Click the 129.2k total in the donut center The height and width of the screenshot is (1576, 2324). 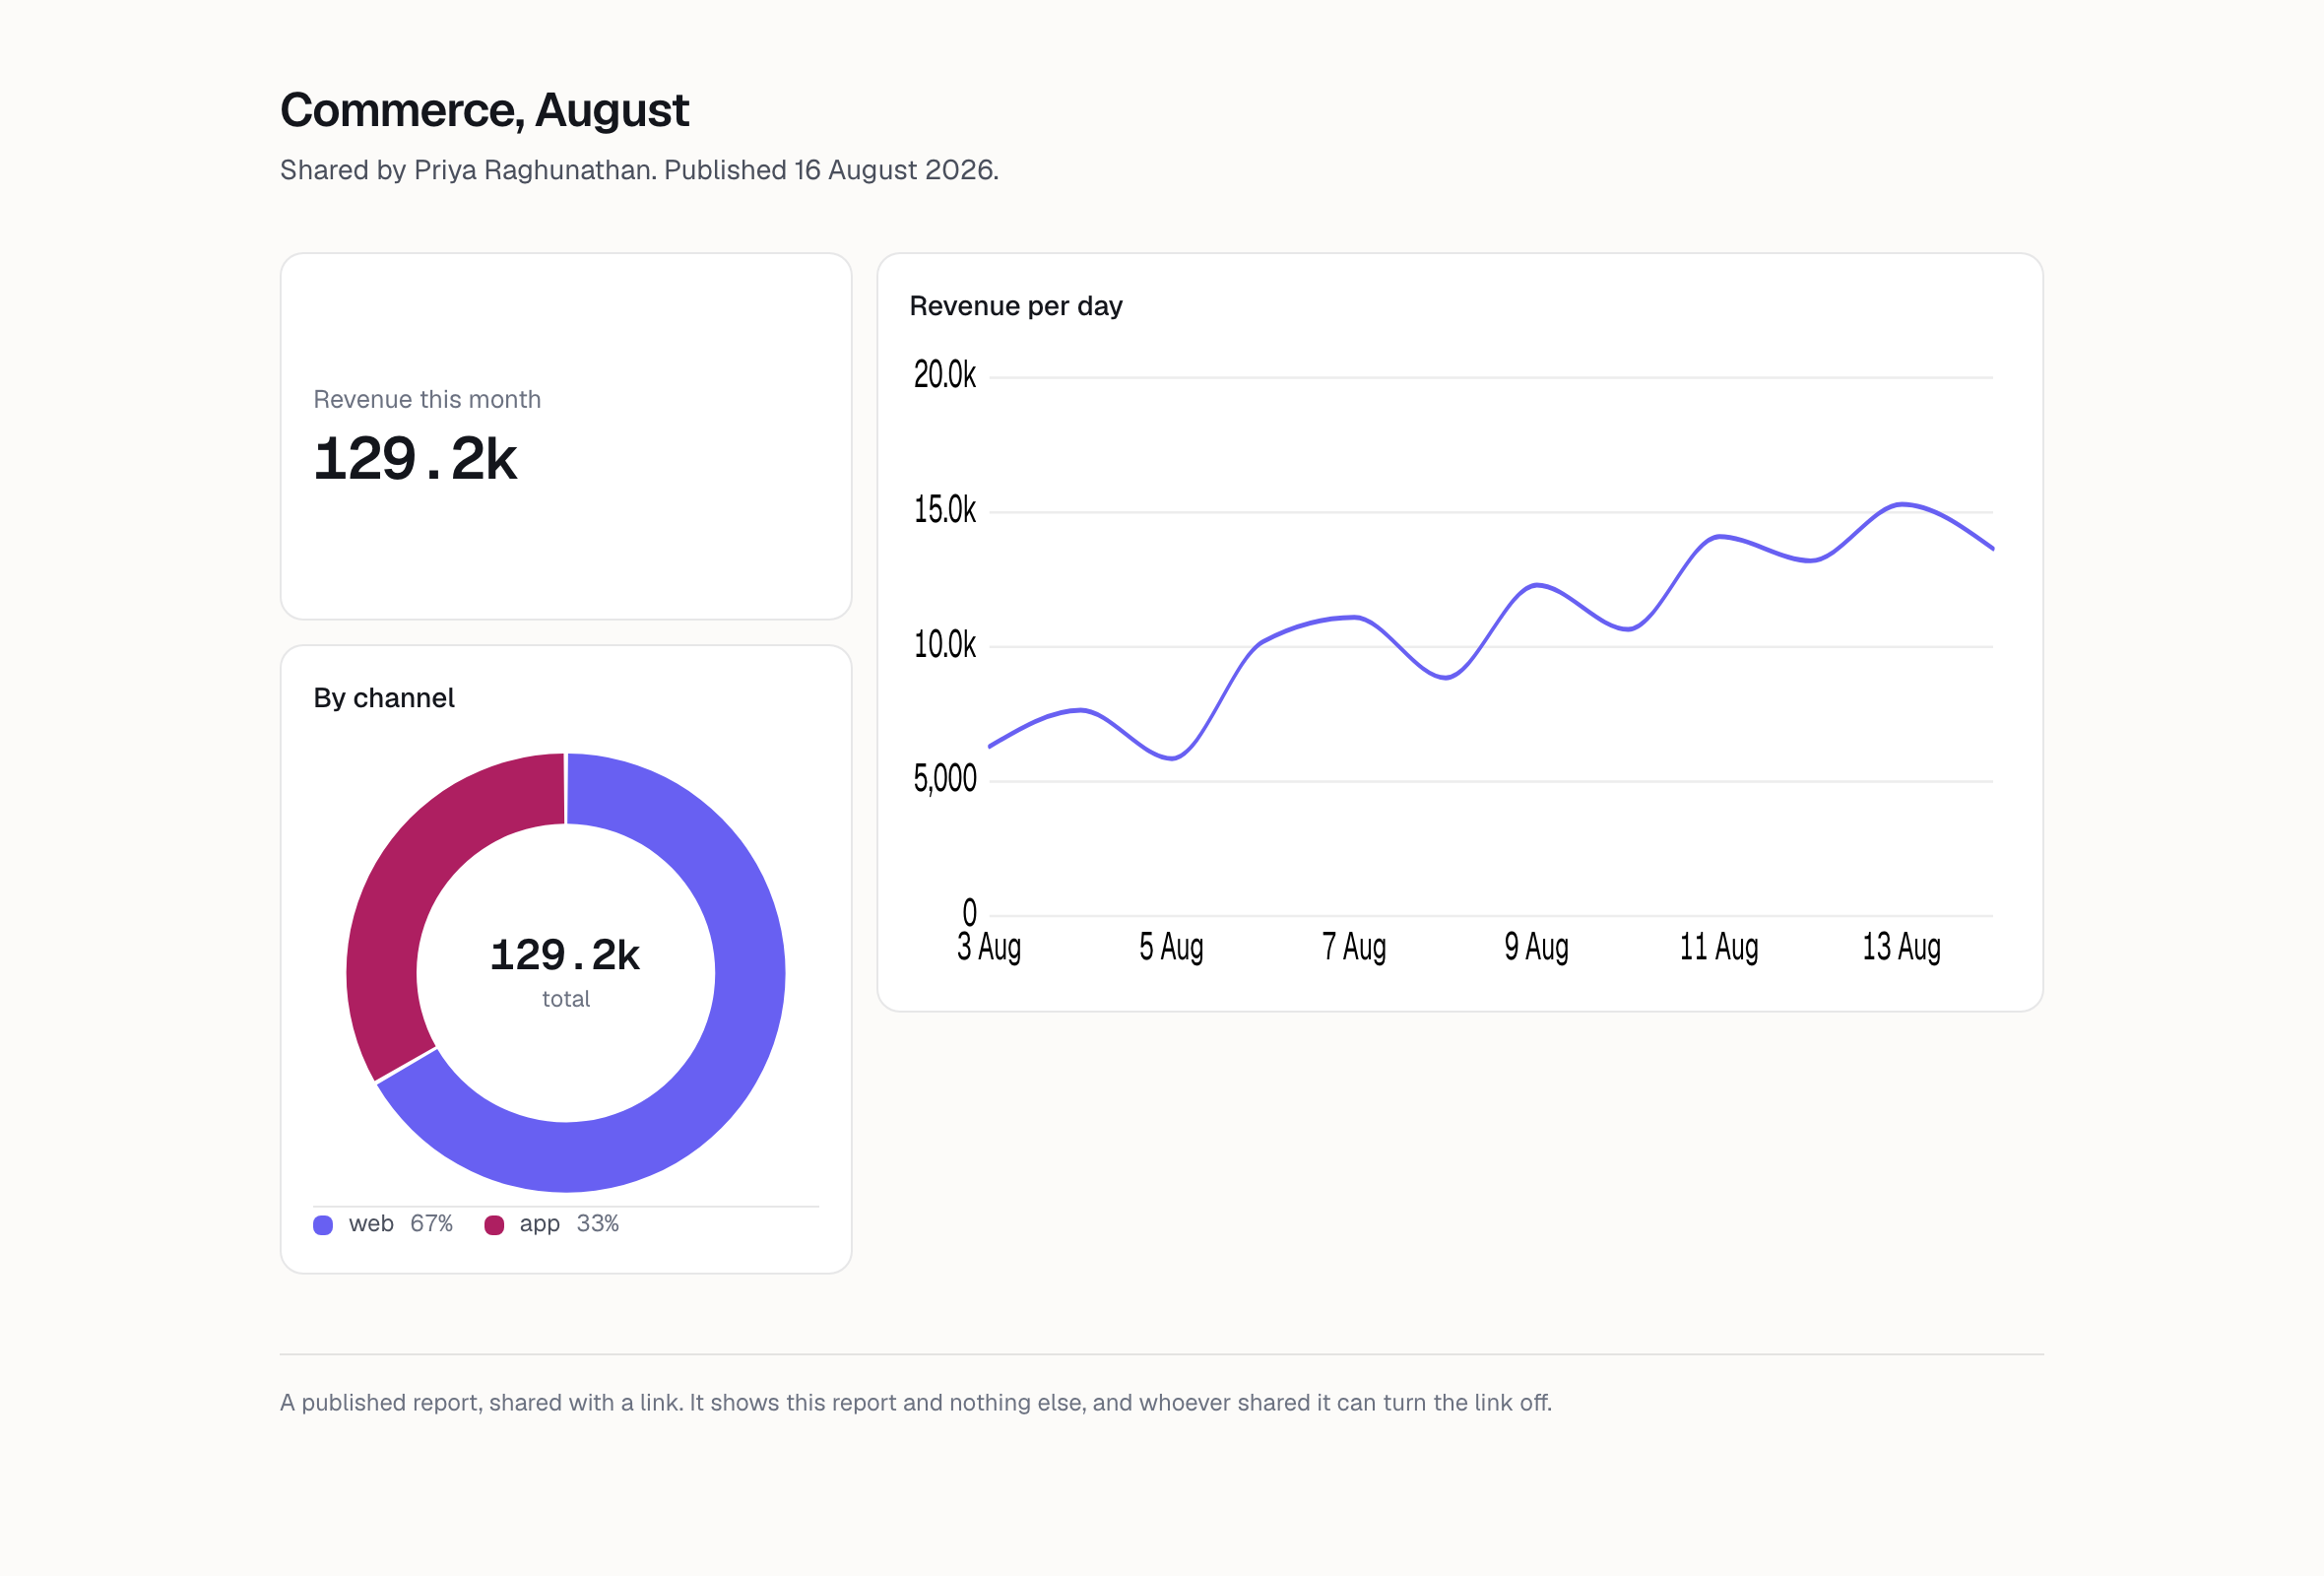(x=565, y=955)
